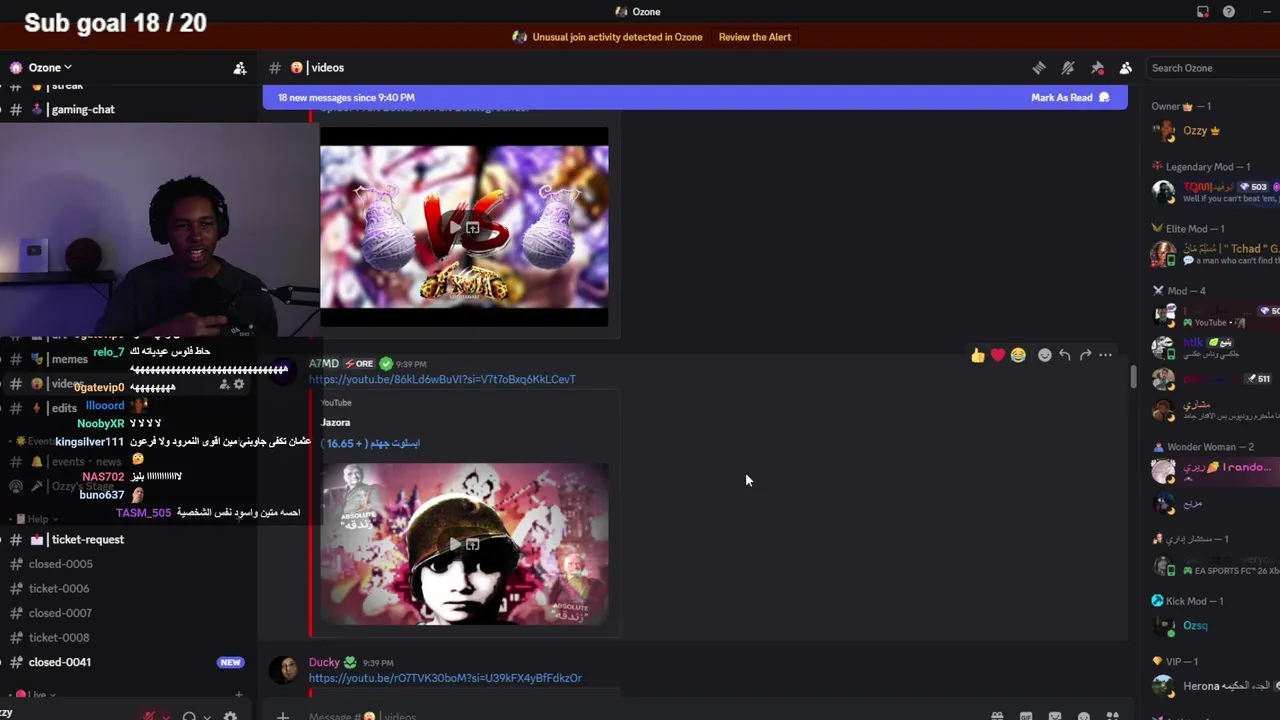
Task: Collapse the Live category
Action: 35,695
